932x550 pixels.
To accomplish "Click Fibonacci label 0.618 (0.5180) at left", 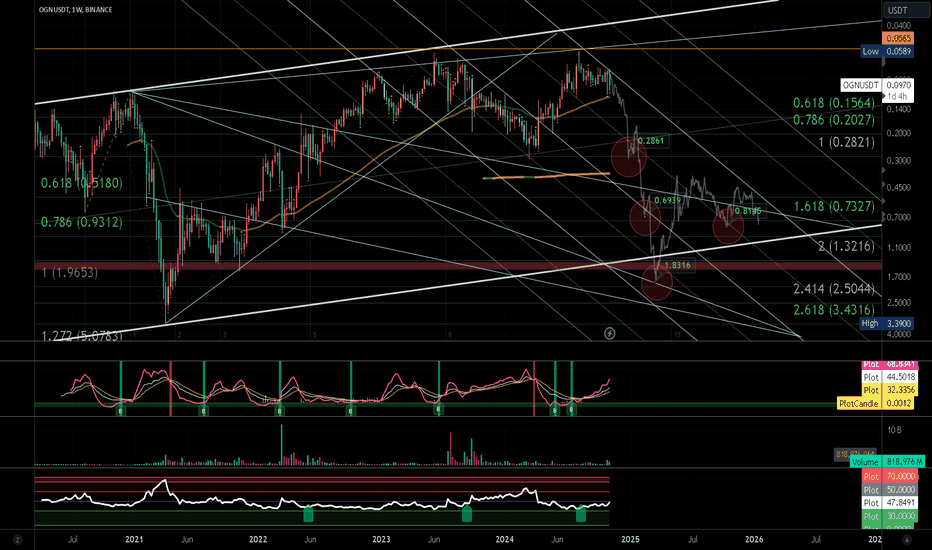I will click(81, 183).
